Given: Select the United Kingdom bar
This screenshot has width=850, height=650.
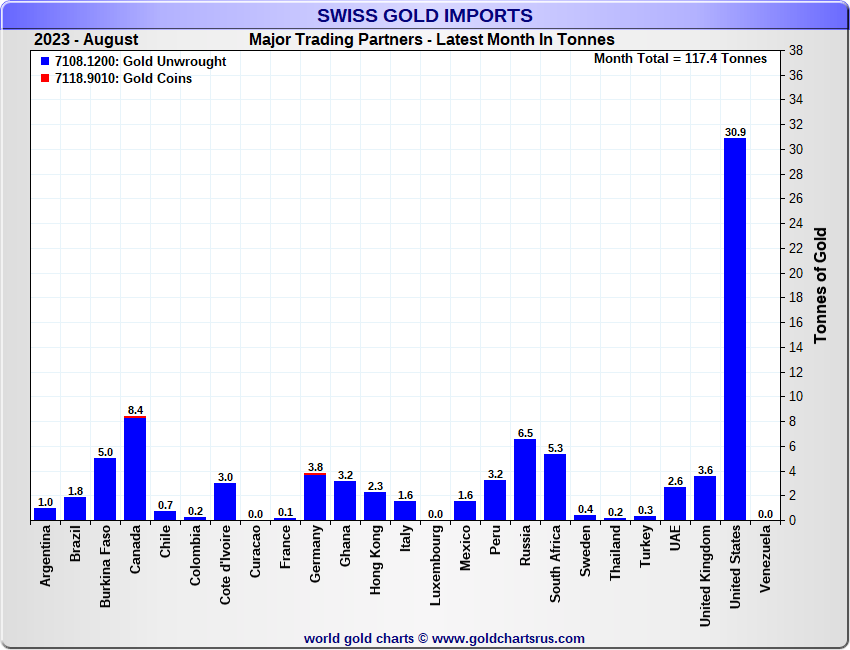Looking at the screenshot, I should pyautogui.click(x=705, y=498).
